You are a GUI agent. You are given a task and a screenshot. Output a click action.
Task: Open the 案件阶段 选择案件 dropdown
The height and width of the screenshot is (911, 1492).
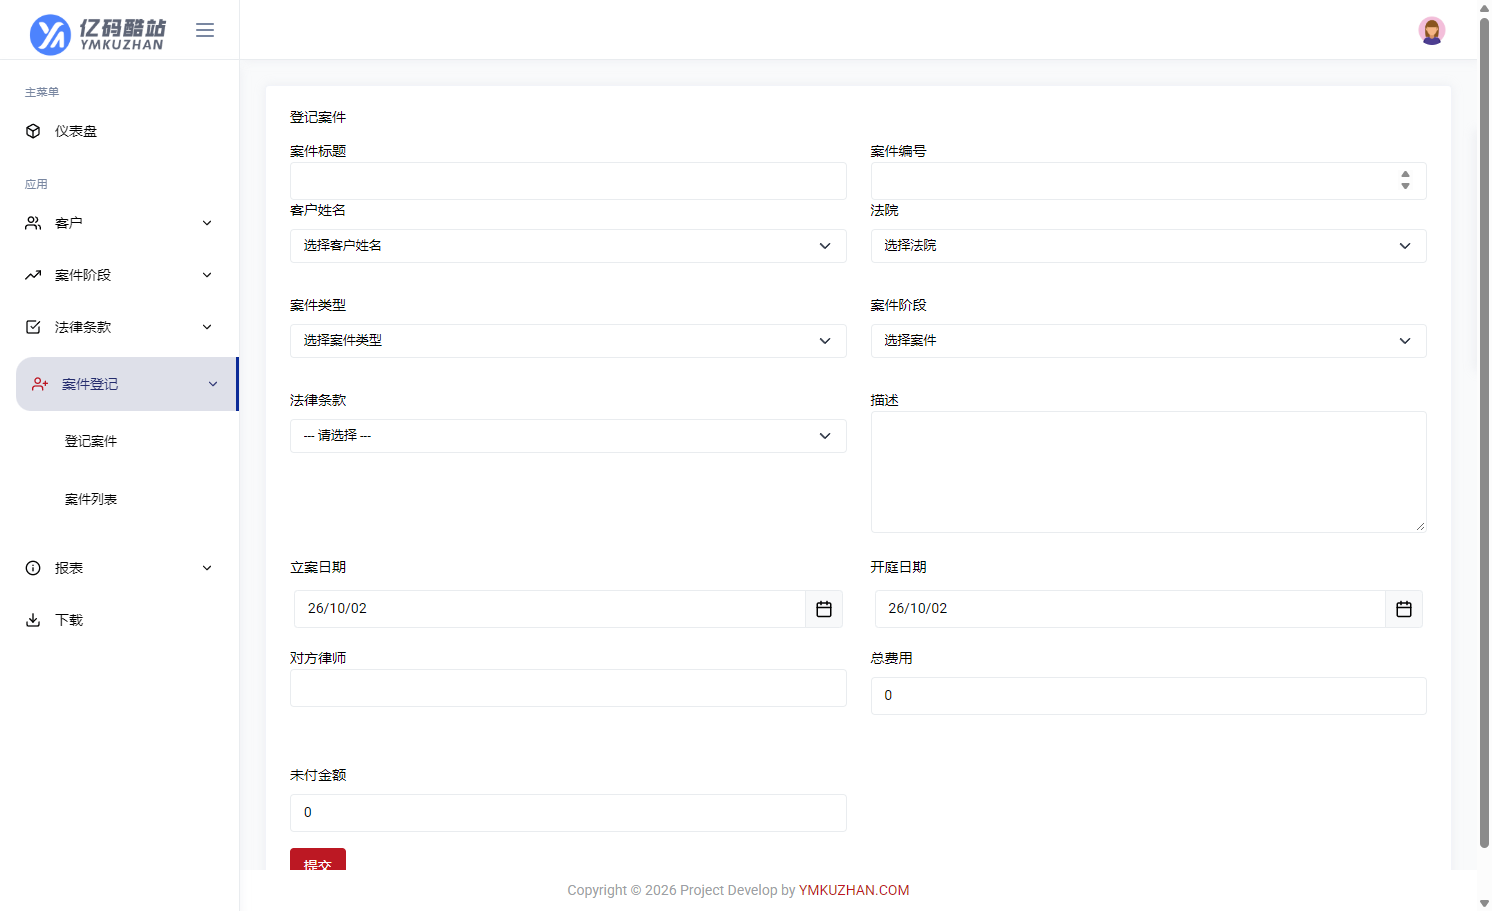pos(1148,341)
